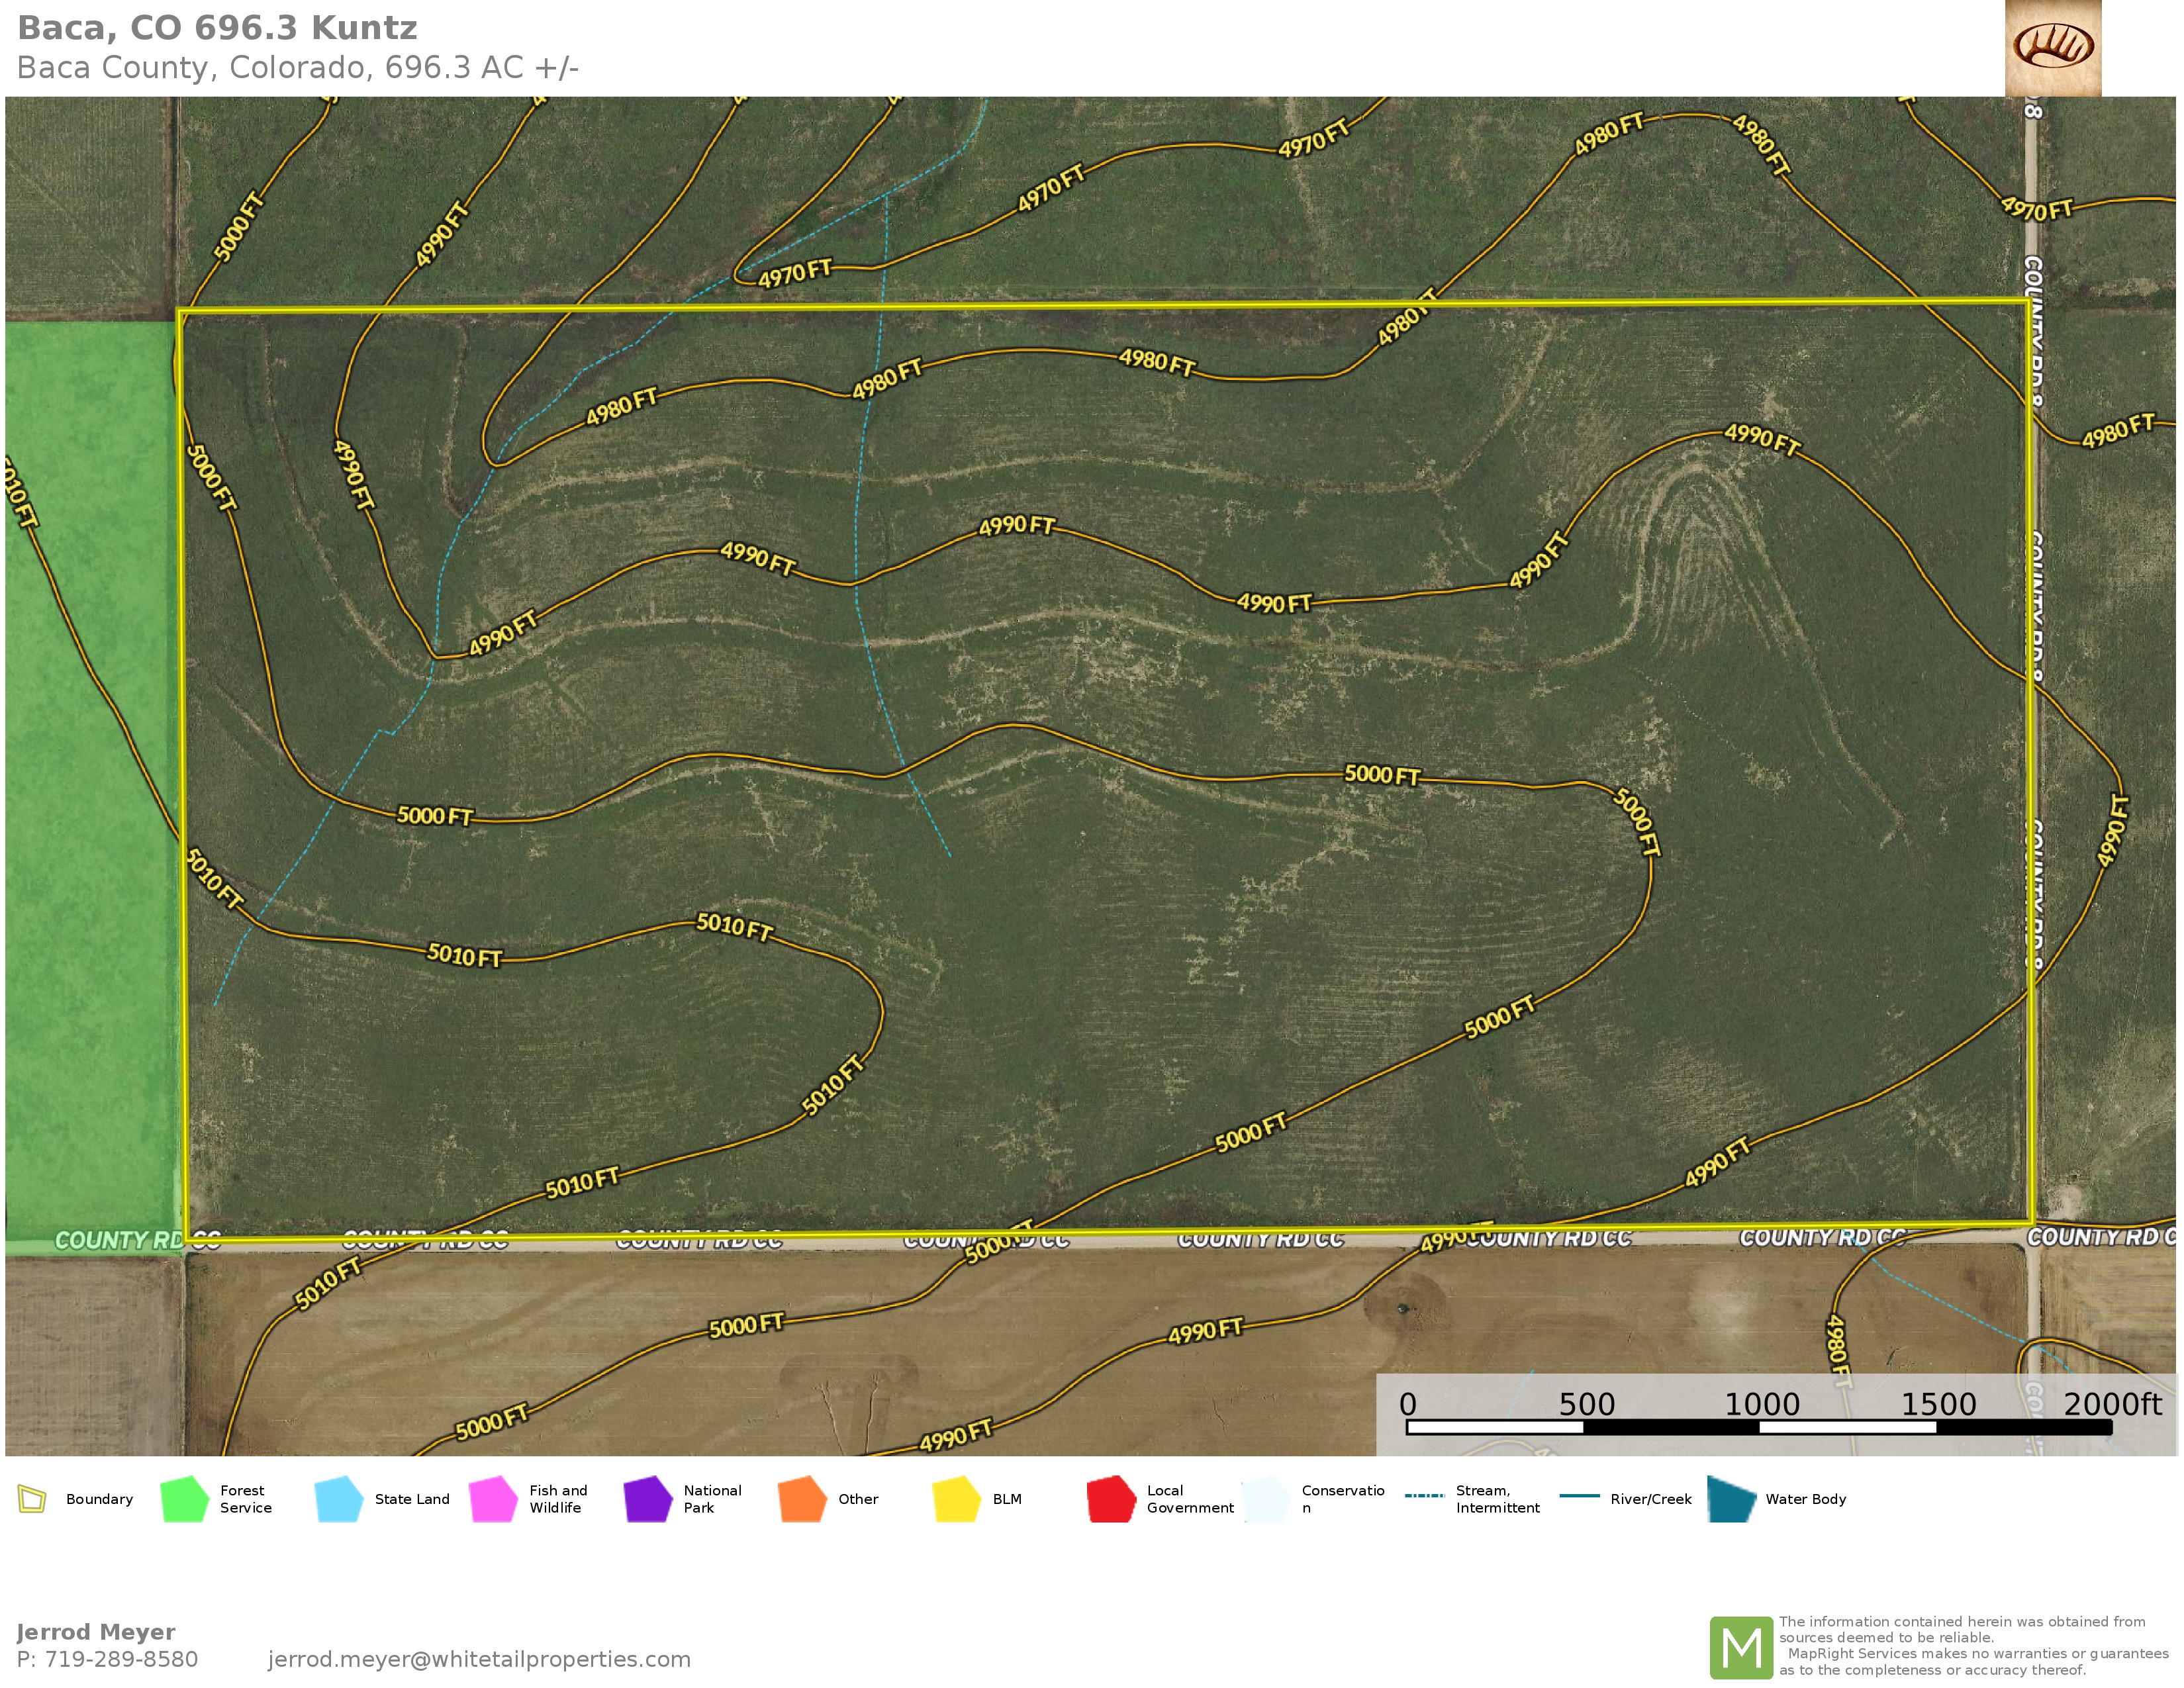The image size is (2184, 1688).
Task: Click the teal Water Body legend icon
Action: click(1731, 1499)
